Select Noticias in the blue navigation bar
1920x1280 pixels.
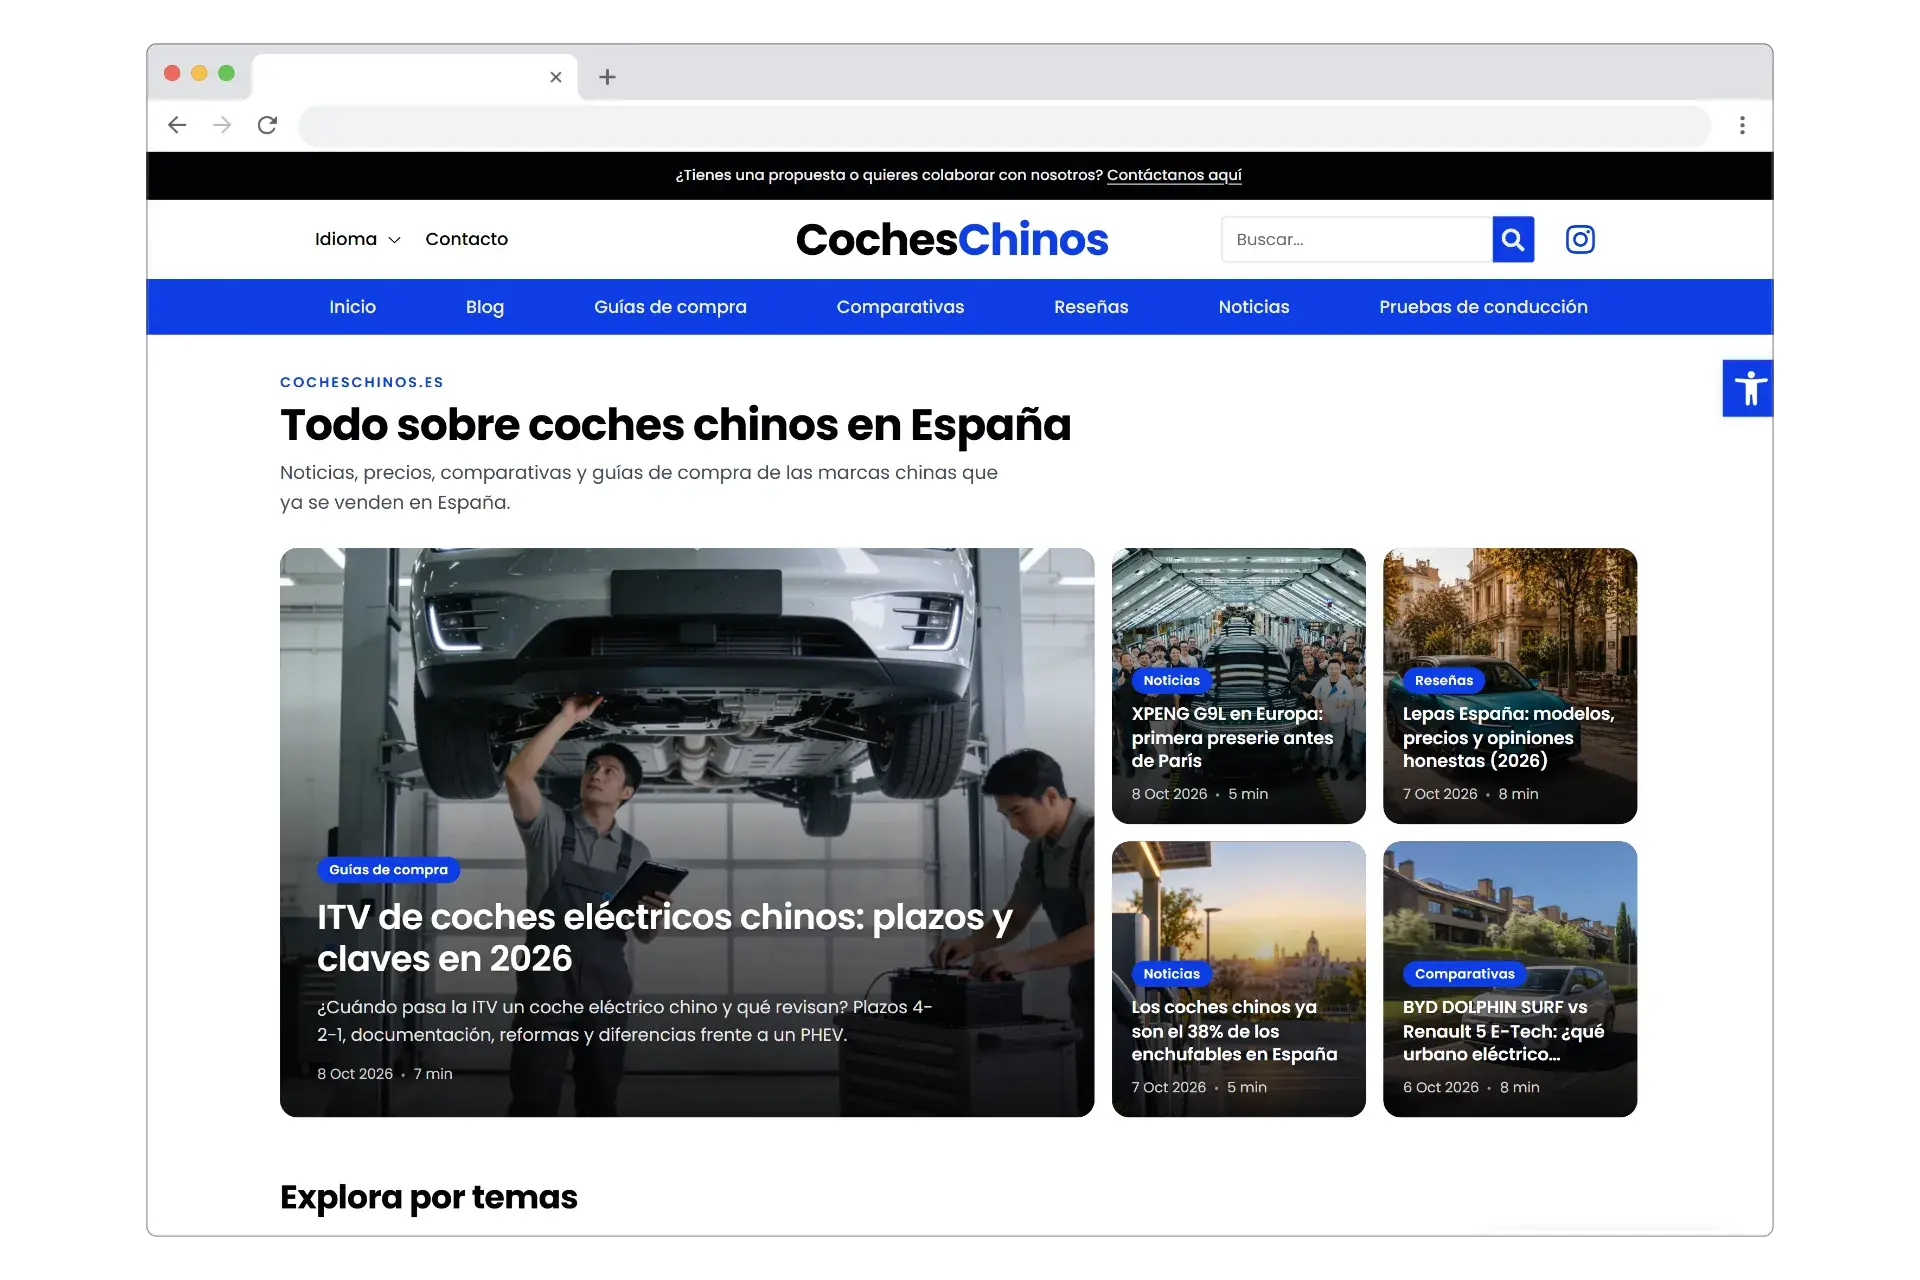point(1254,307)
